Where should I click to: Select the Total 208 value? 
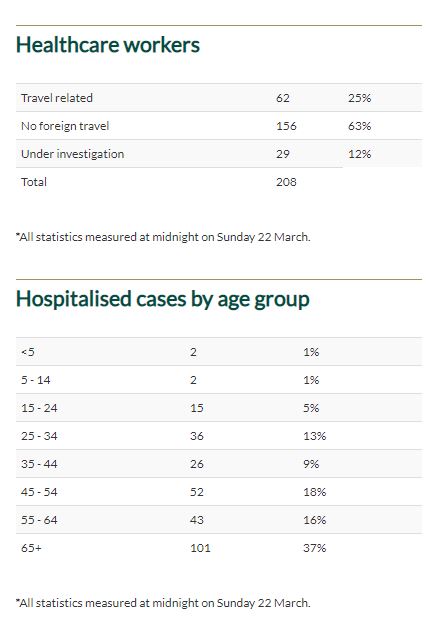coord(286,182)
